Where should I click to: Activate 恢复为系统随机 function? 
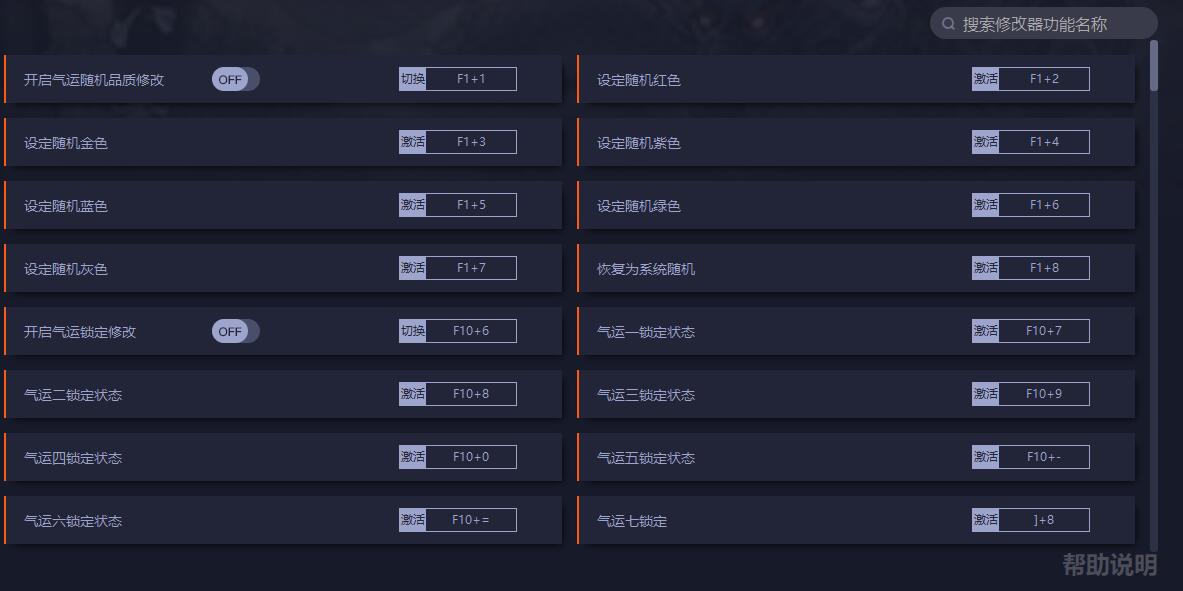tap(986, 268)
